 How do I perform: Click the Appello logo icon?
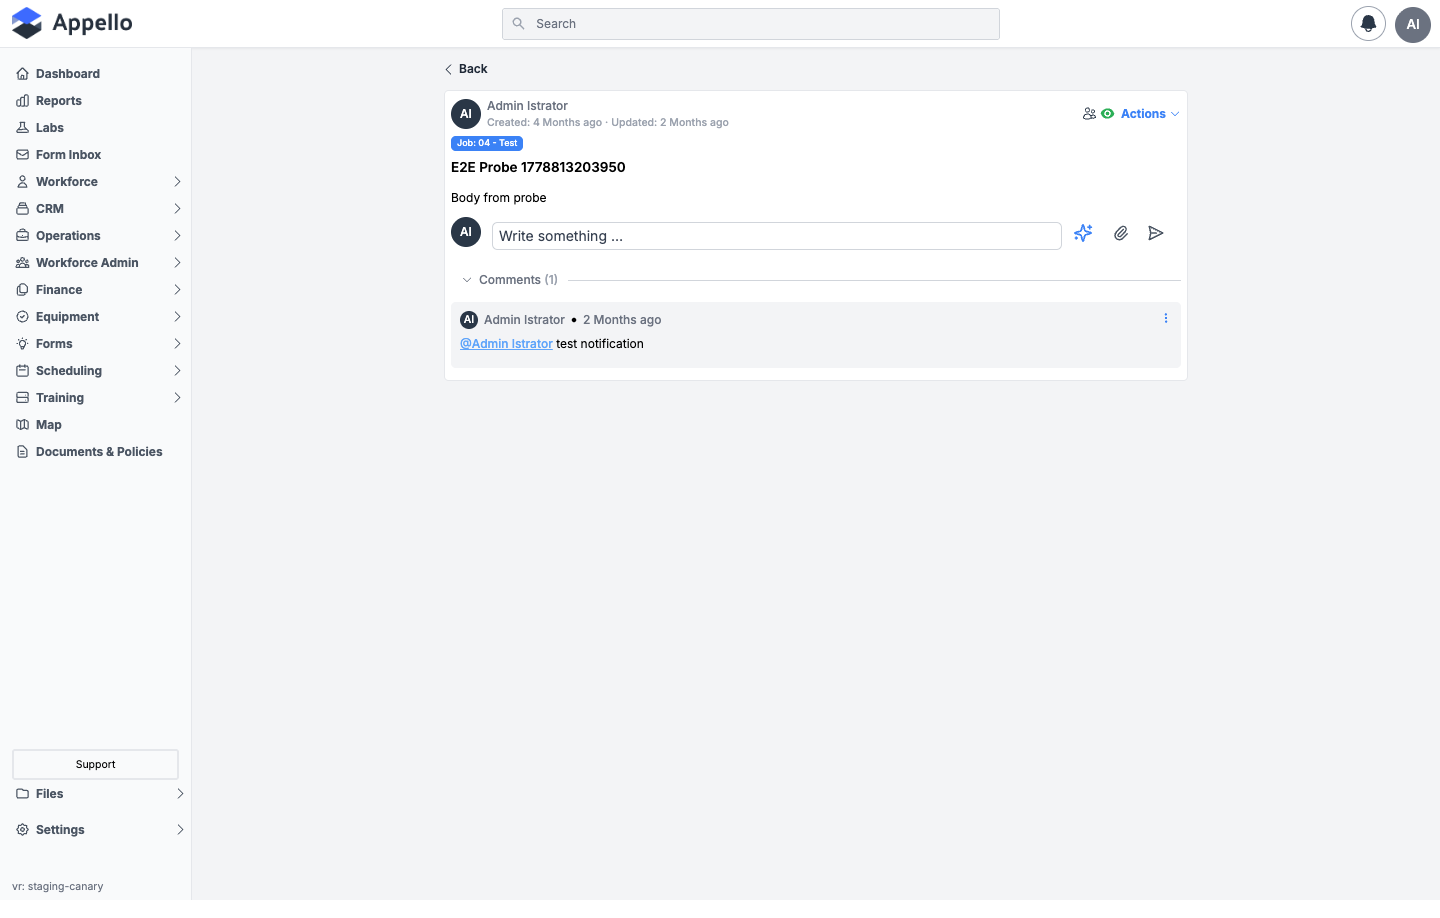click(27, 23)
